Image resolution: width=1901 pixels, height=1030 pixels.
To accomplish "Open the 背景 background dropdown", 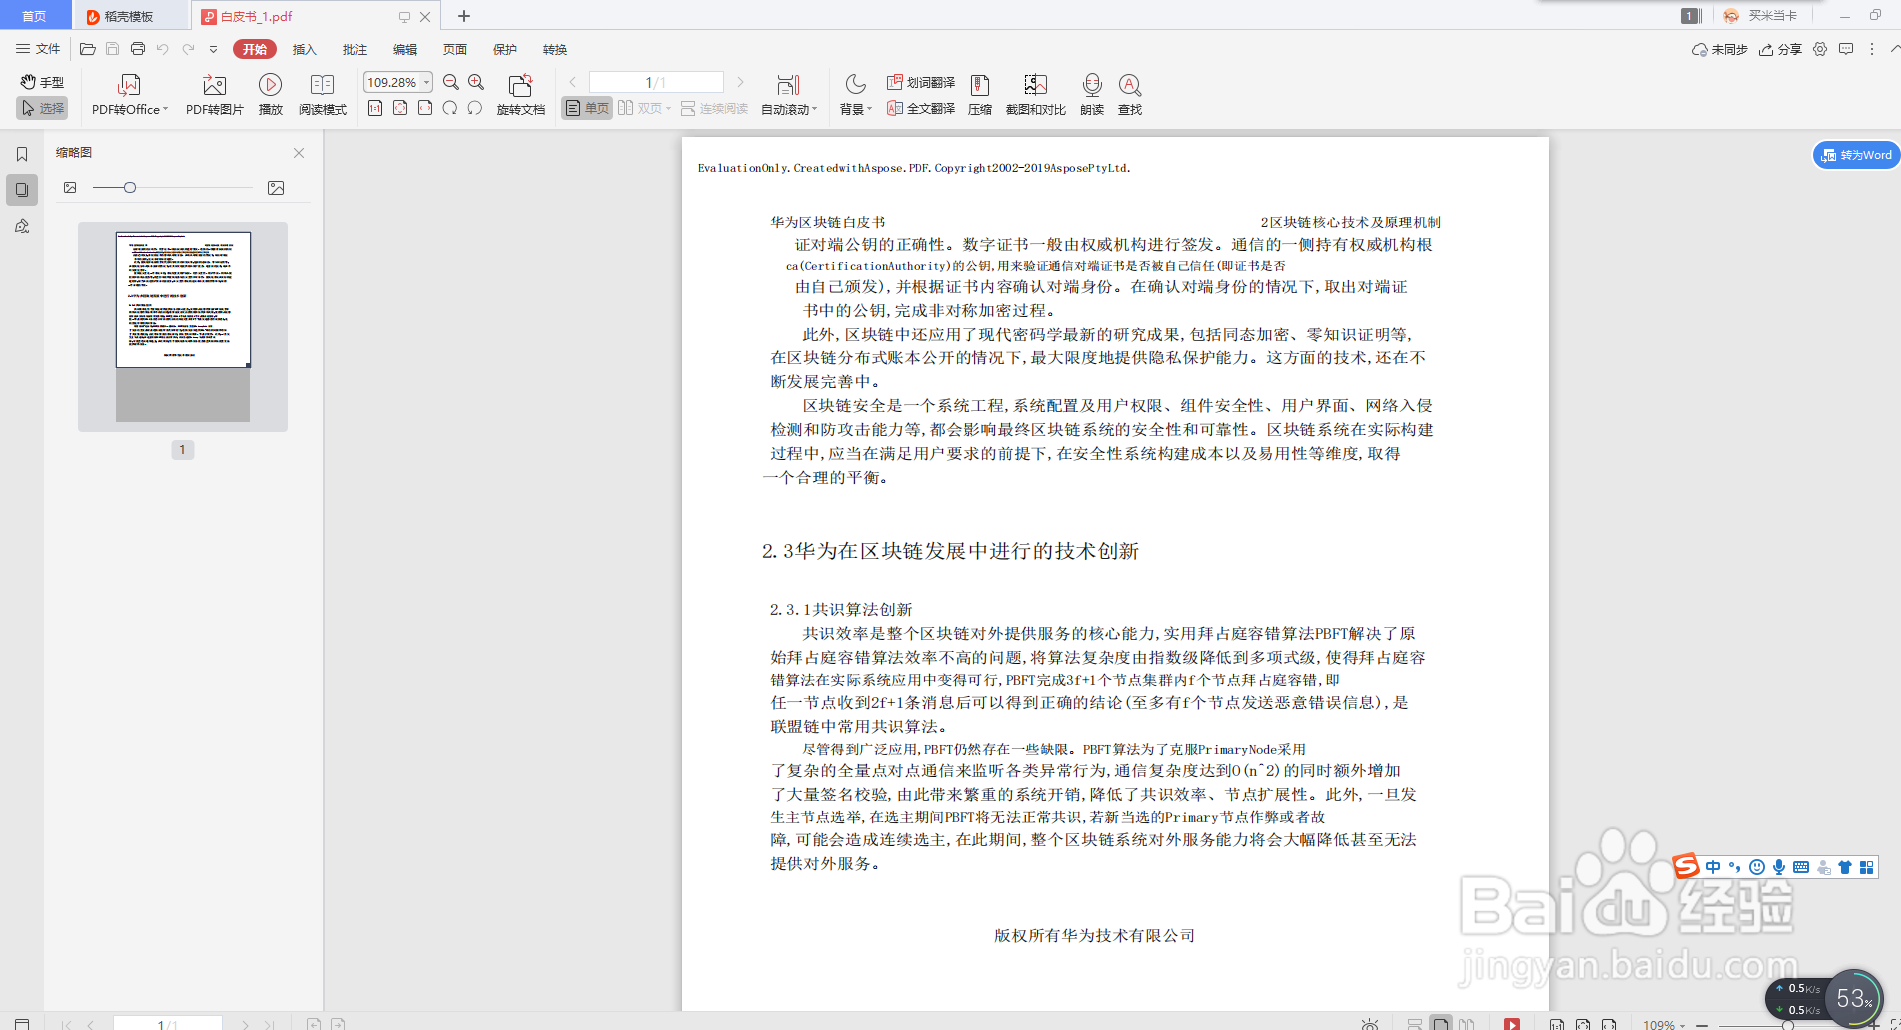I will pos(856,95).
